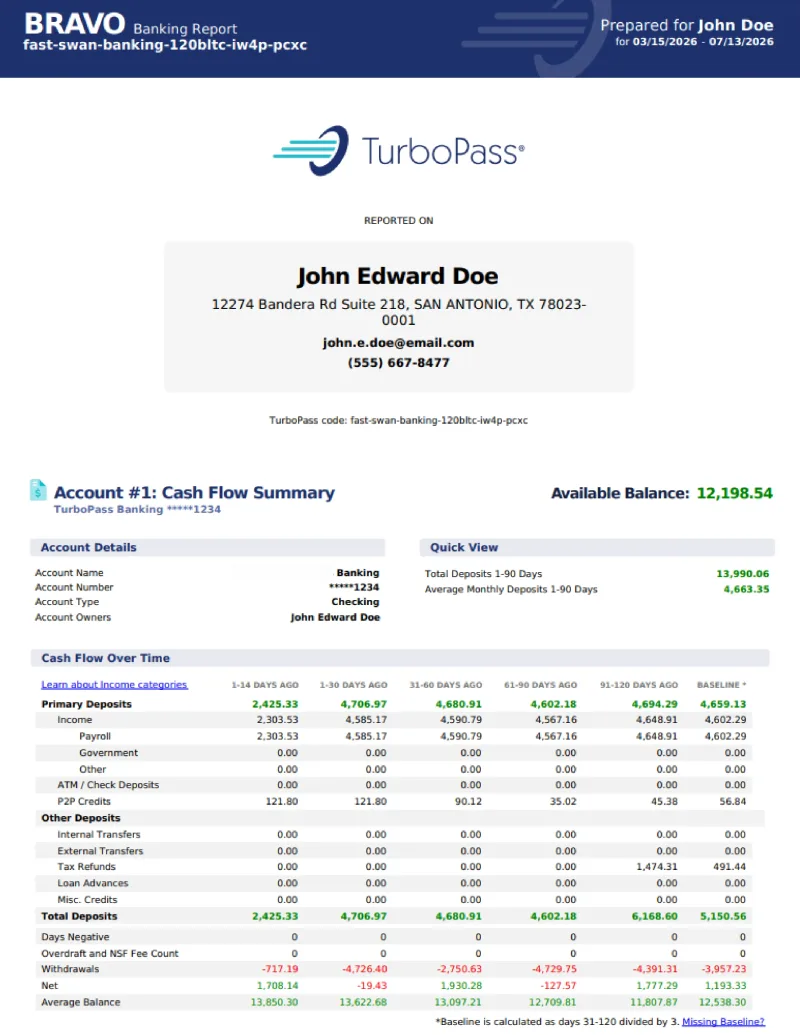
Task: Click the 91-120 DAYS AGO column header
Action: pyautogui.click(x=638, y=685)
